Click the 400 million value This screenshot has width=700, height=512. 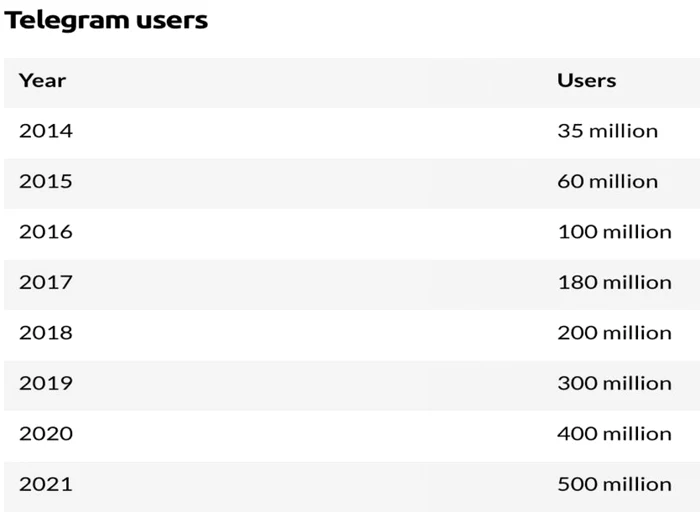pos(615,433)
